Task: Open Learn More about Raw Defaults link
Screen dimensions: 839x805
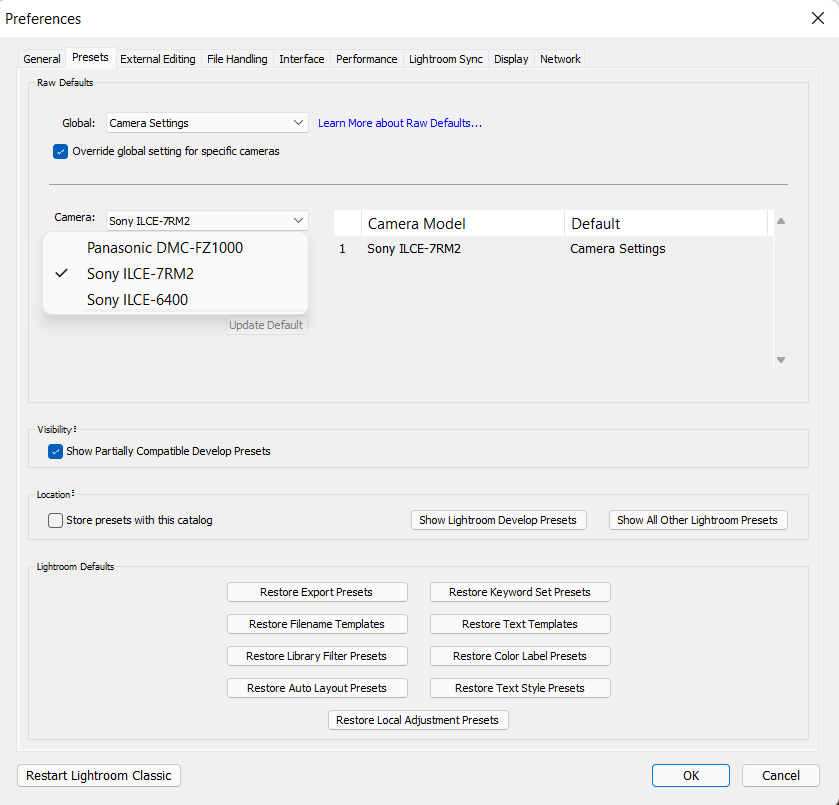Action: point(400,123)
